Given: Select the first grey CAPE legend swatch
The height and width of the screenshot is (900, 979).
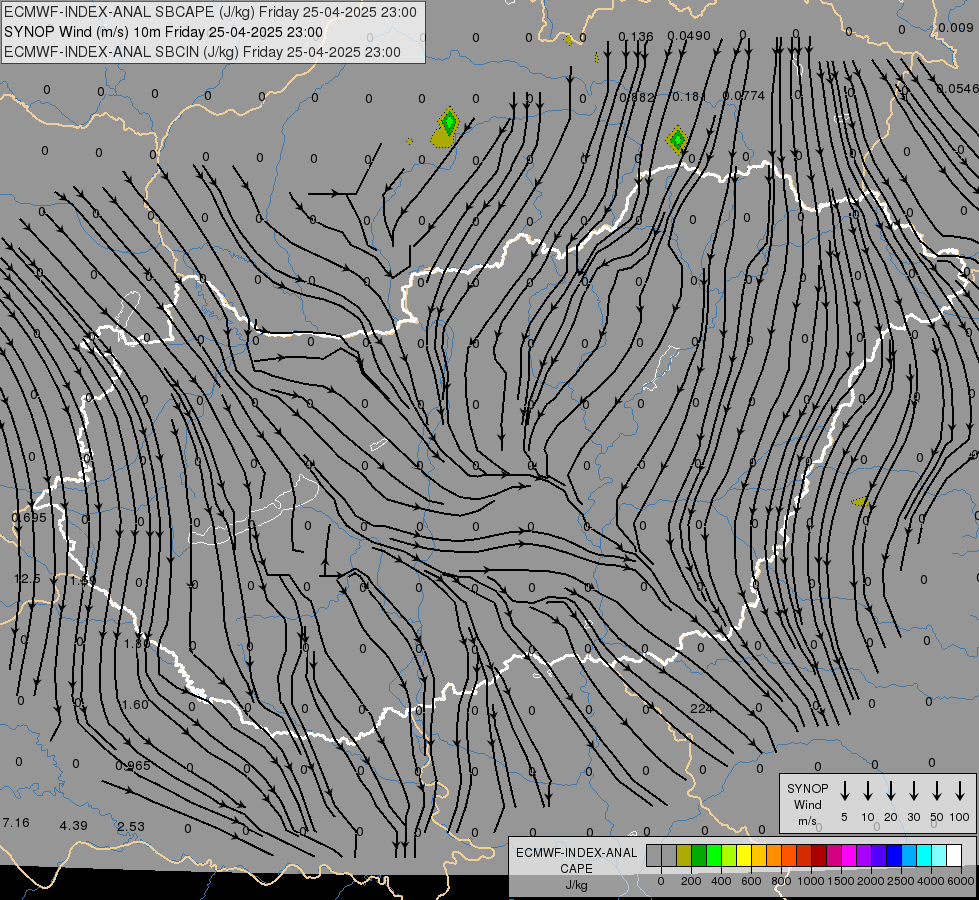Looking at the screenshot, I should (654, 855).
